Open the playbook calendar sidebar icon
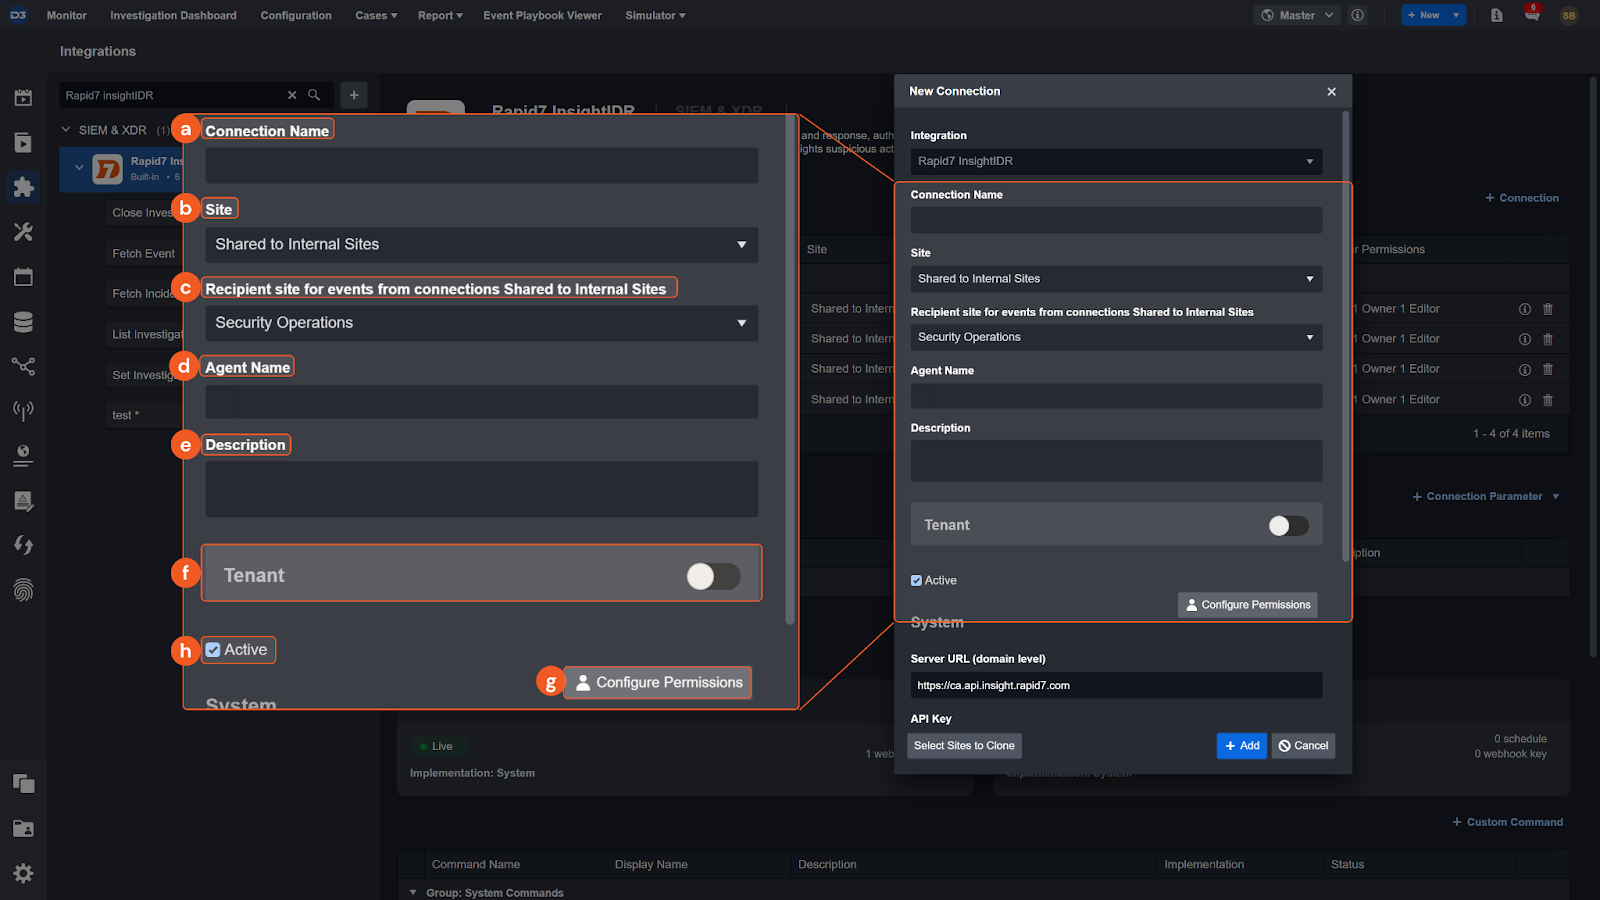 tap(23, 98)
